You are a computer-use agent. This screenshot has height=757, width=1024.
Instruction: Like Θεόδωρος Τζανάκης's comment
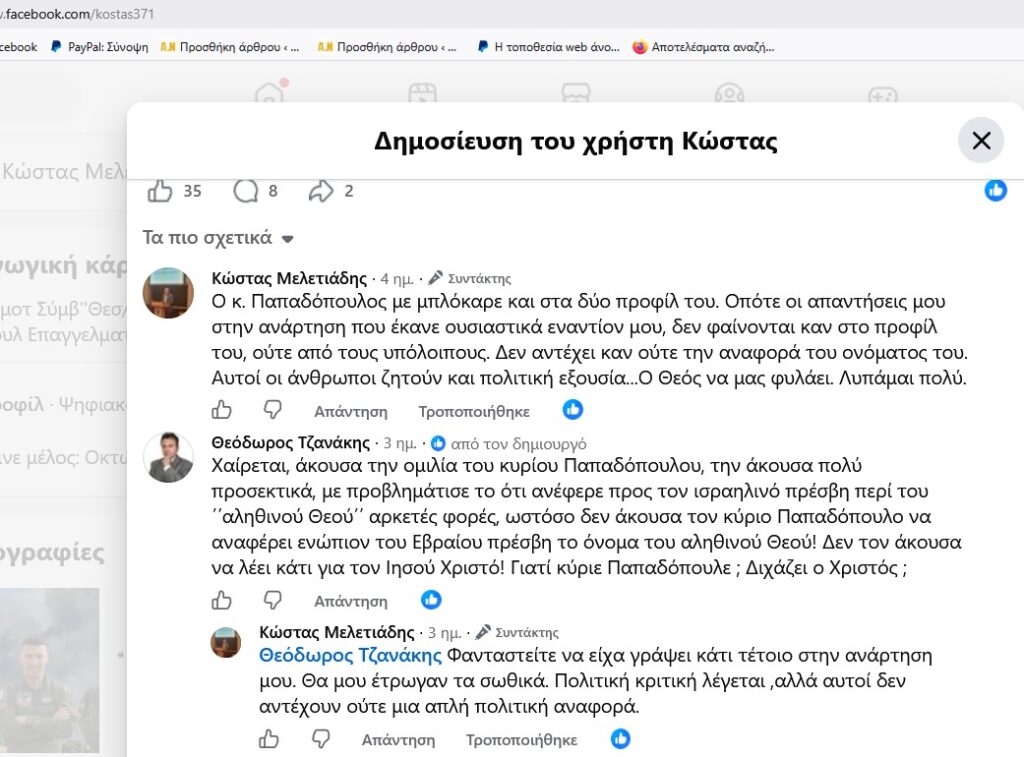click(x=221, y=600)
